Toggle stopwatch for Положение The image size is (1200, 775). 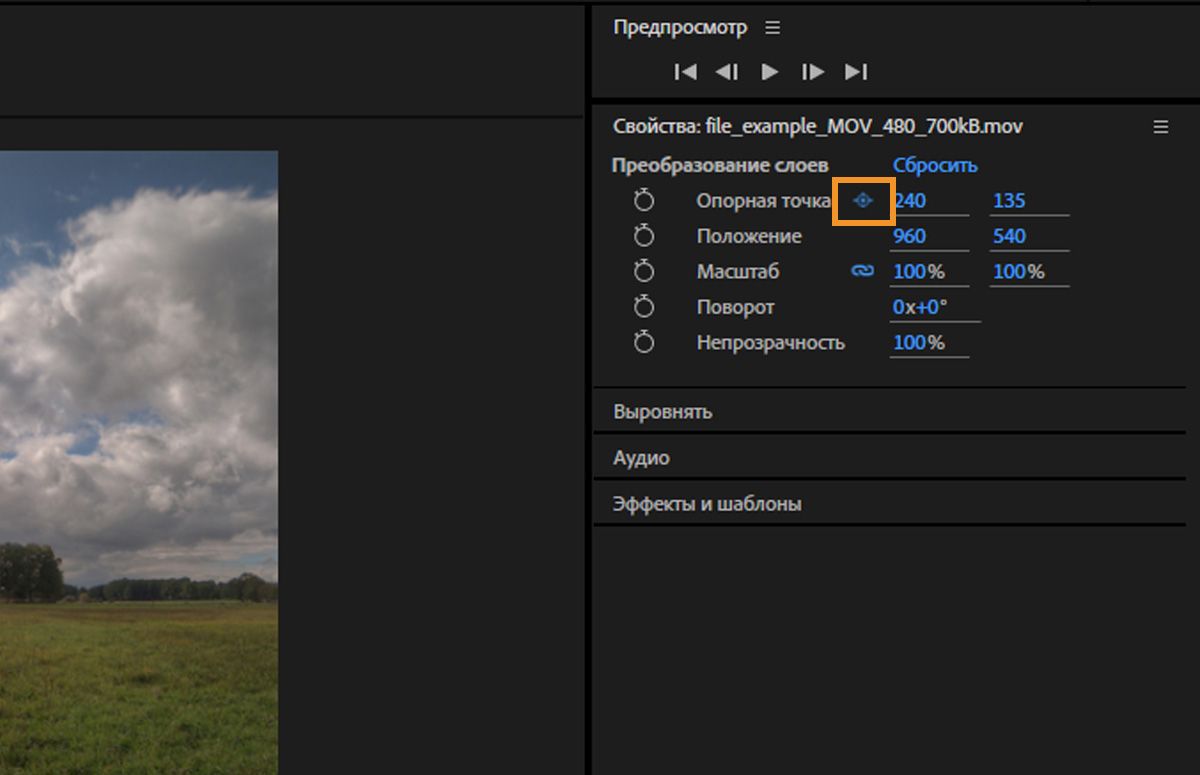tap(644, 236)
